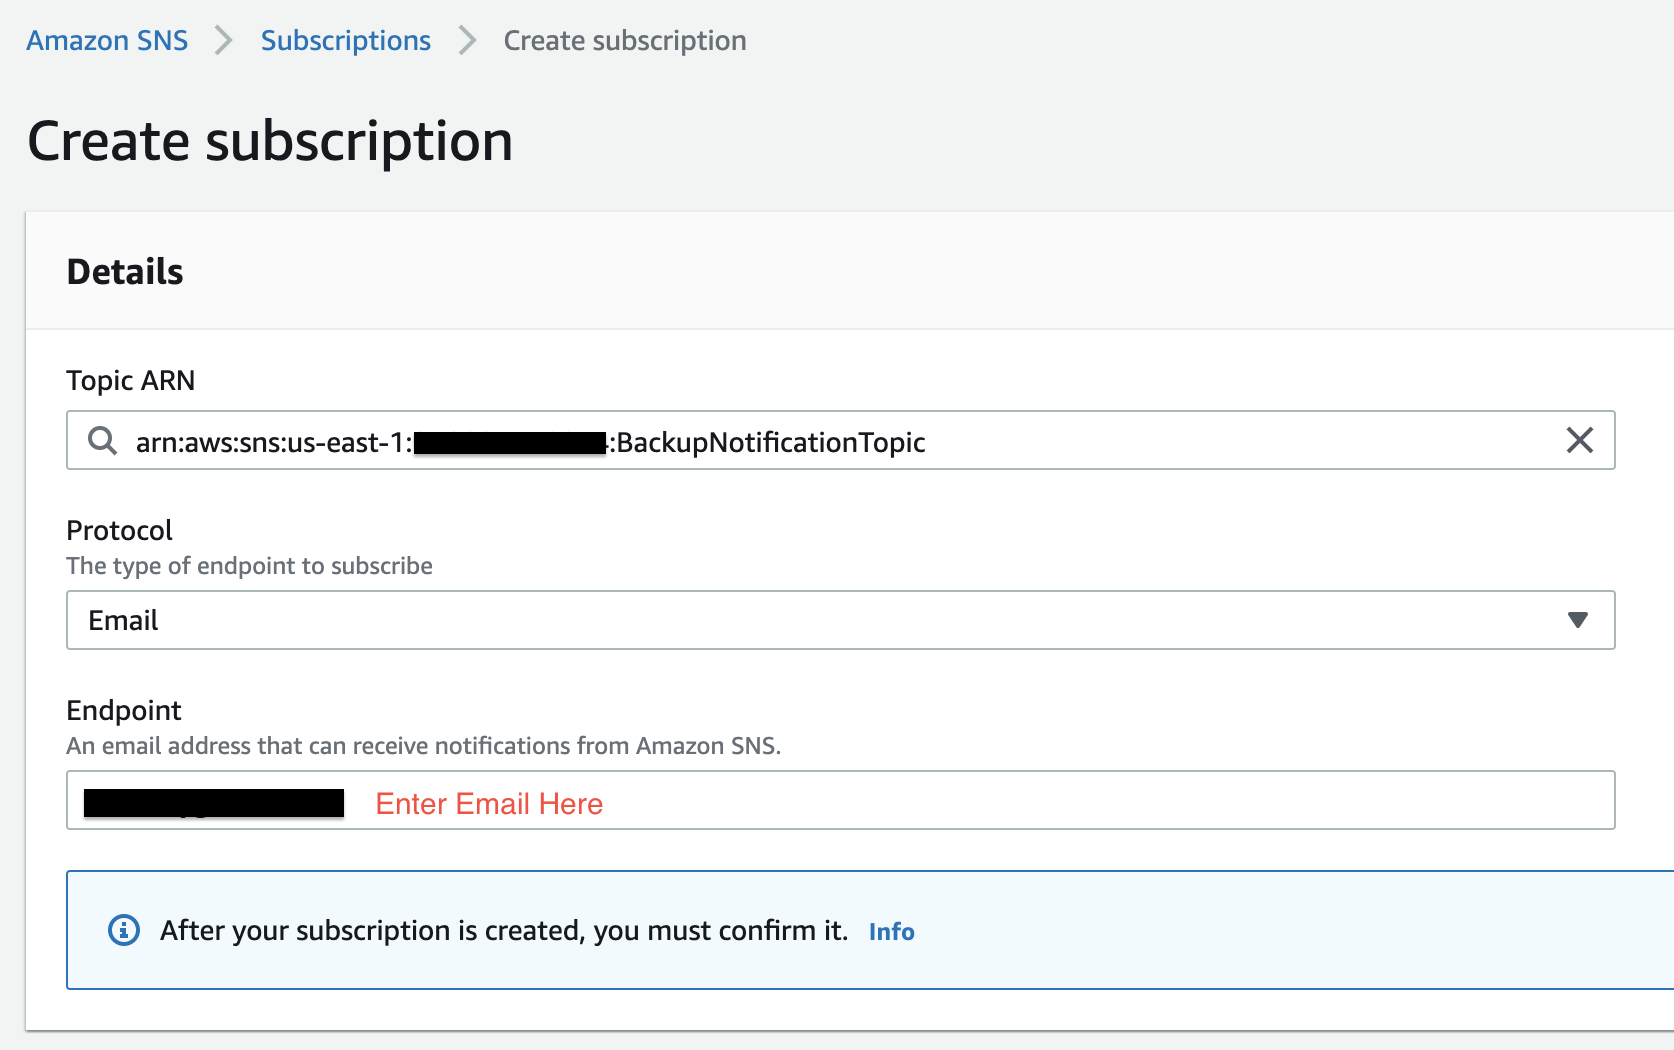Click the Endpoint email input field
The image size is (1674, 1050).
click(840, 800)
